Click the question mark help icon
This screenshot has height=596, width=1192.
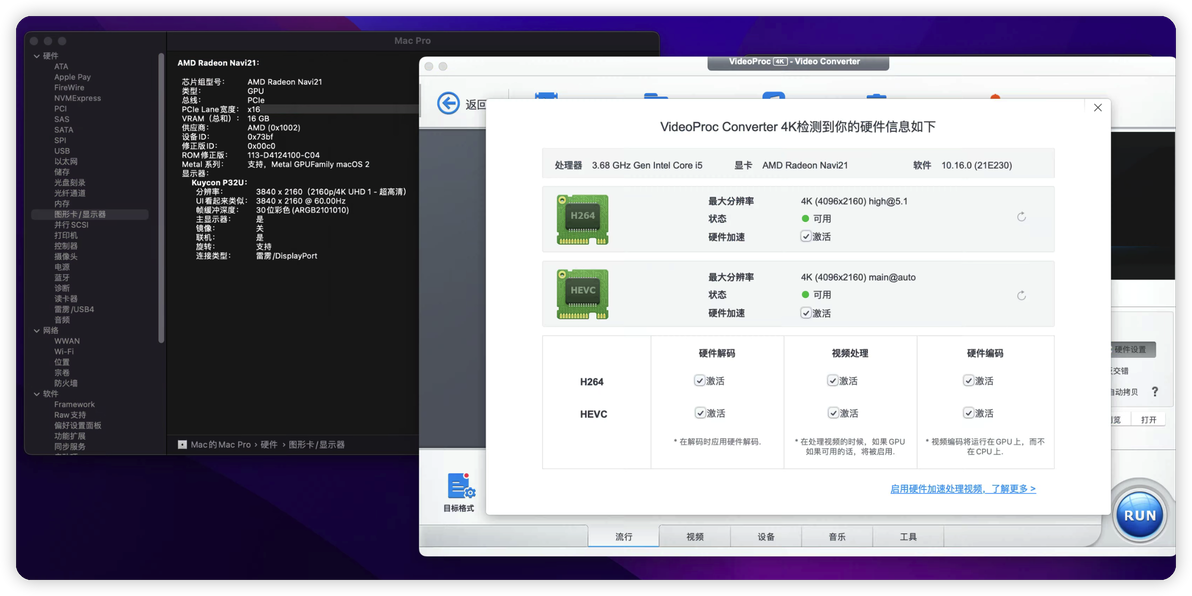[1155, 392]
